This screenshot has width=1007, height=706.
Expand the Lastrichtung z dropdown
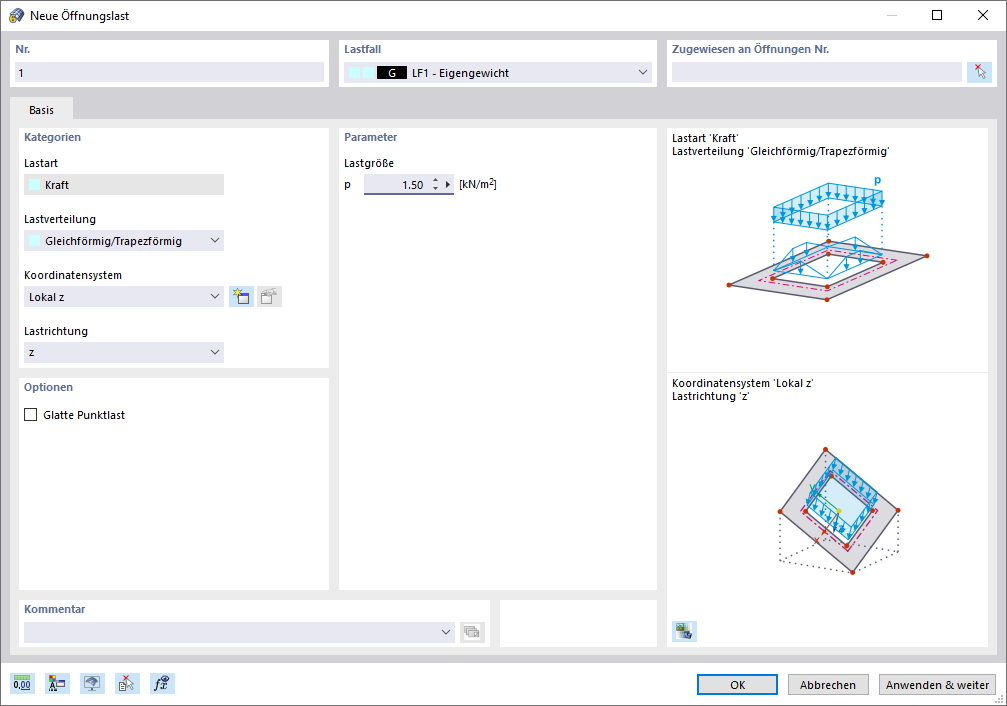click(x=124, y=353)
